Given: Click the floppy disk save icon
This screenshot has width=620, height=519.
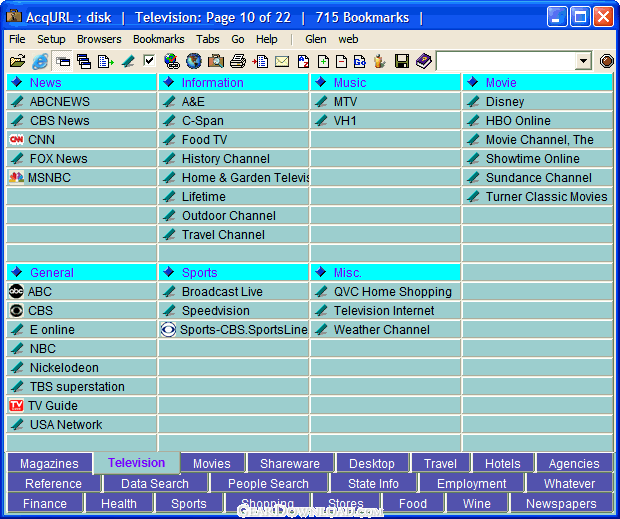Looking at the screenshot, I should coord(402,61).
